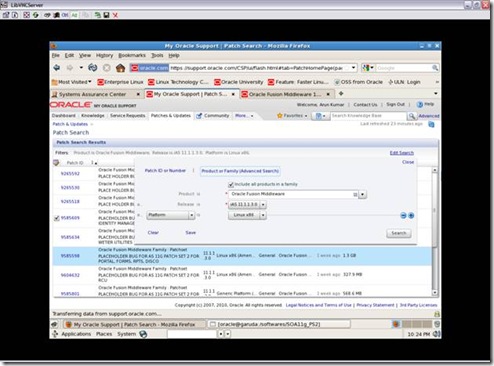Click the Stop loading icon
494x366 pixels.
[x=107, y=68]
